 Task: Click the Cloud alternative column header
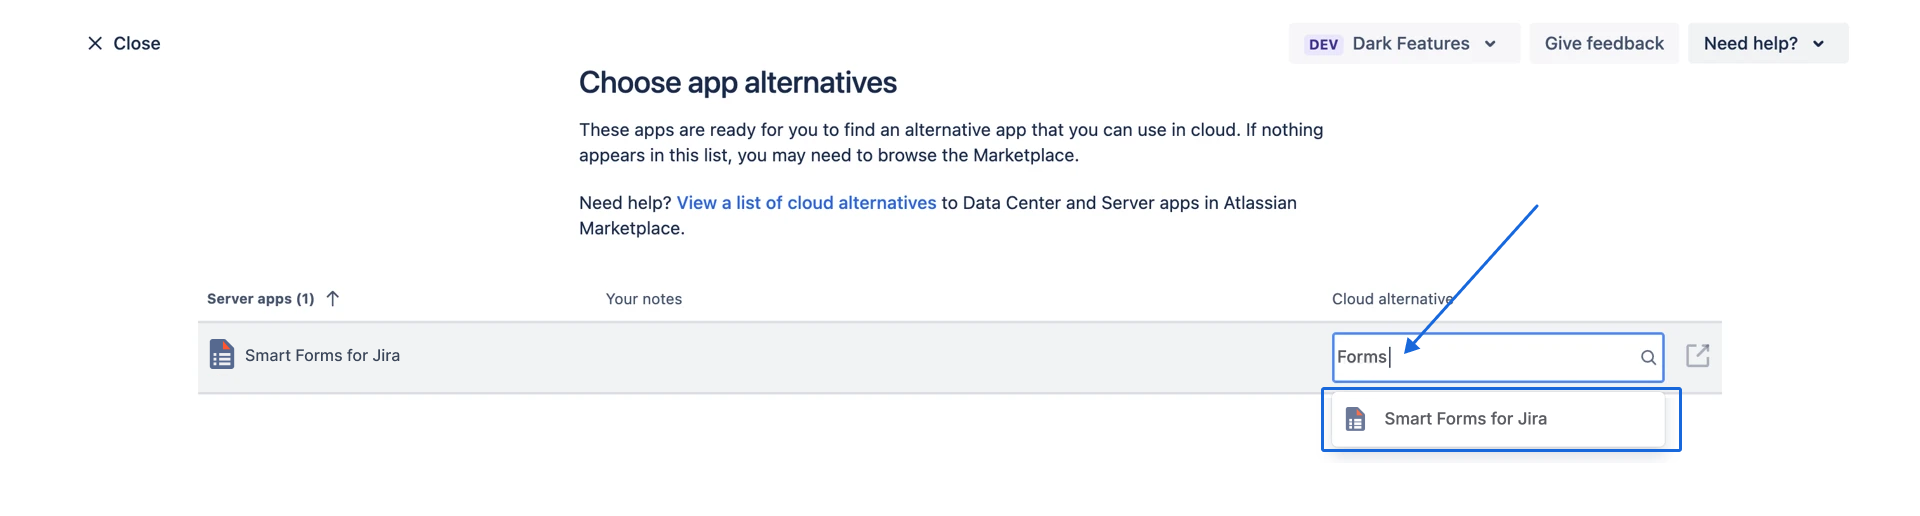point(1391,299)
